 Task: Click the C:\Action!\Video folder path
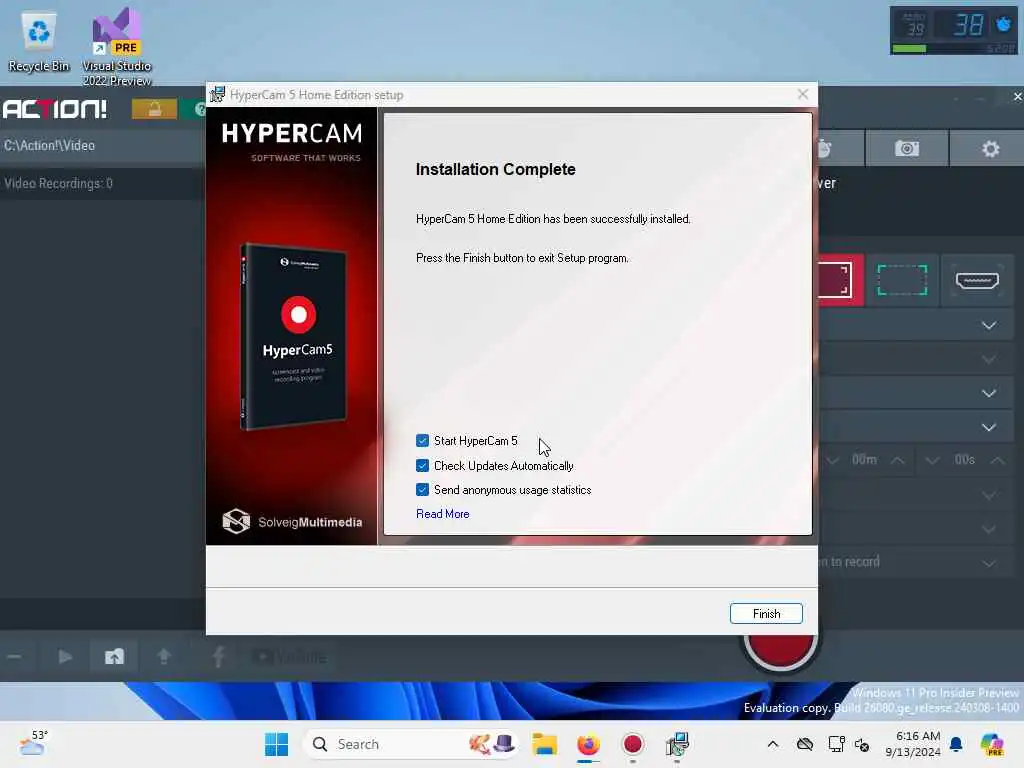pyautogui.click(x=50, y=145)
